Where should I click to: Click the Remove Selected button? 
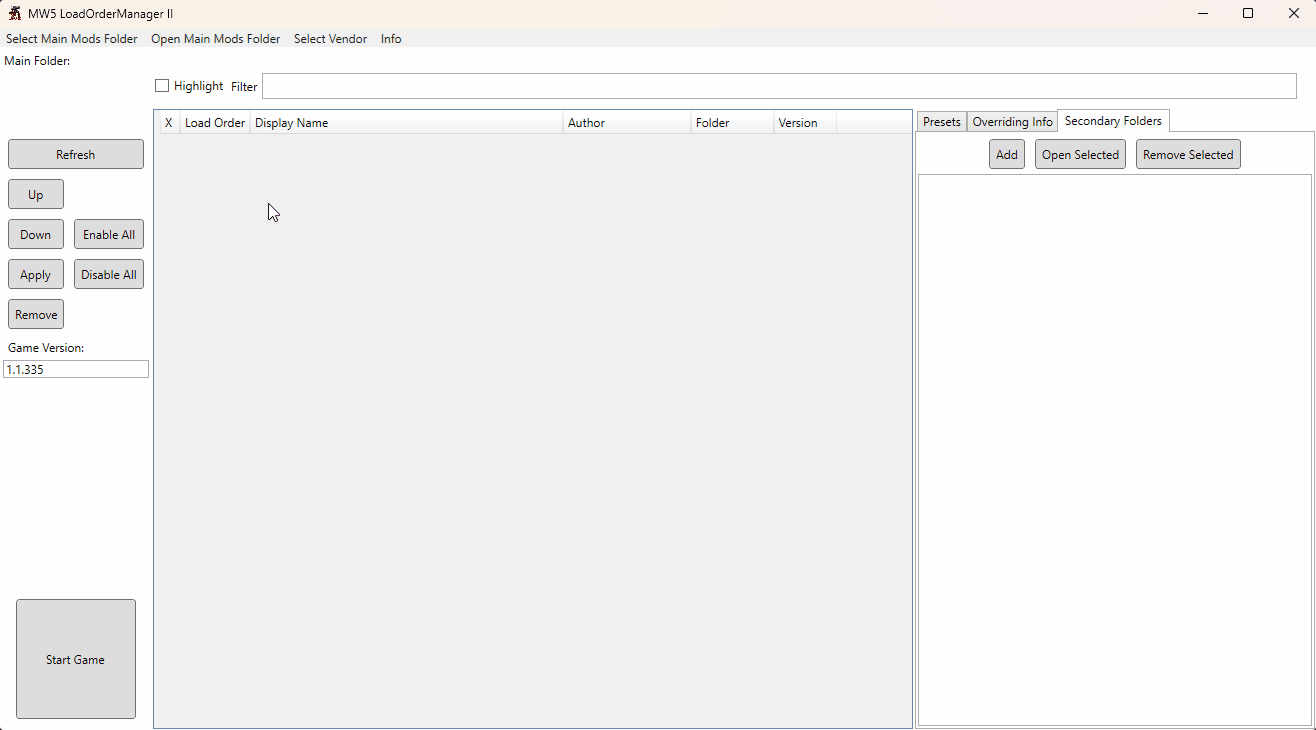[1188, 154]
